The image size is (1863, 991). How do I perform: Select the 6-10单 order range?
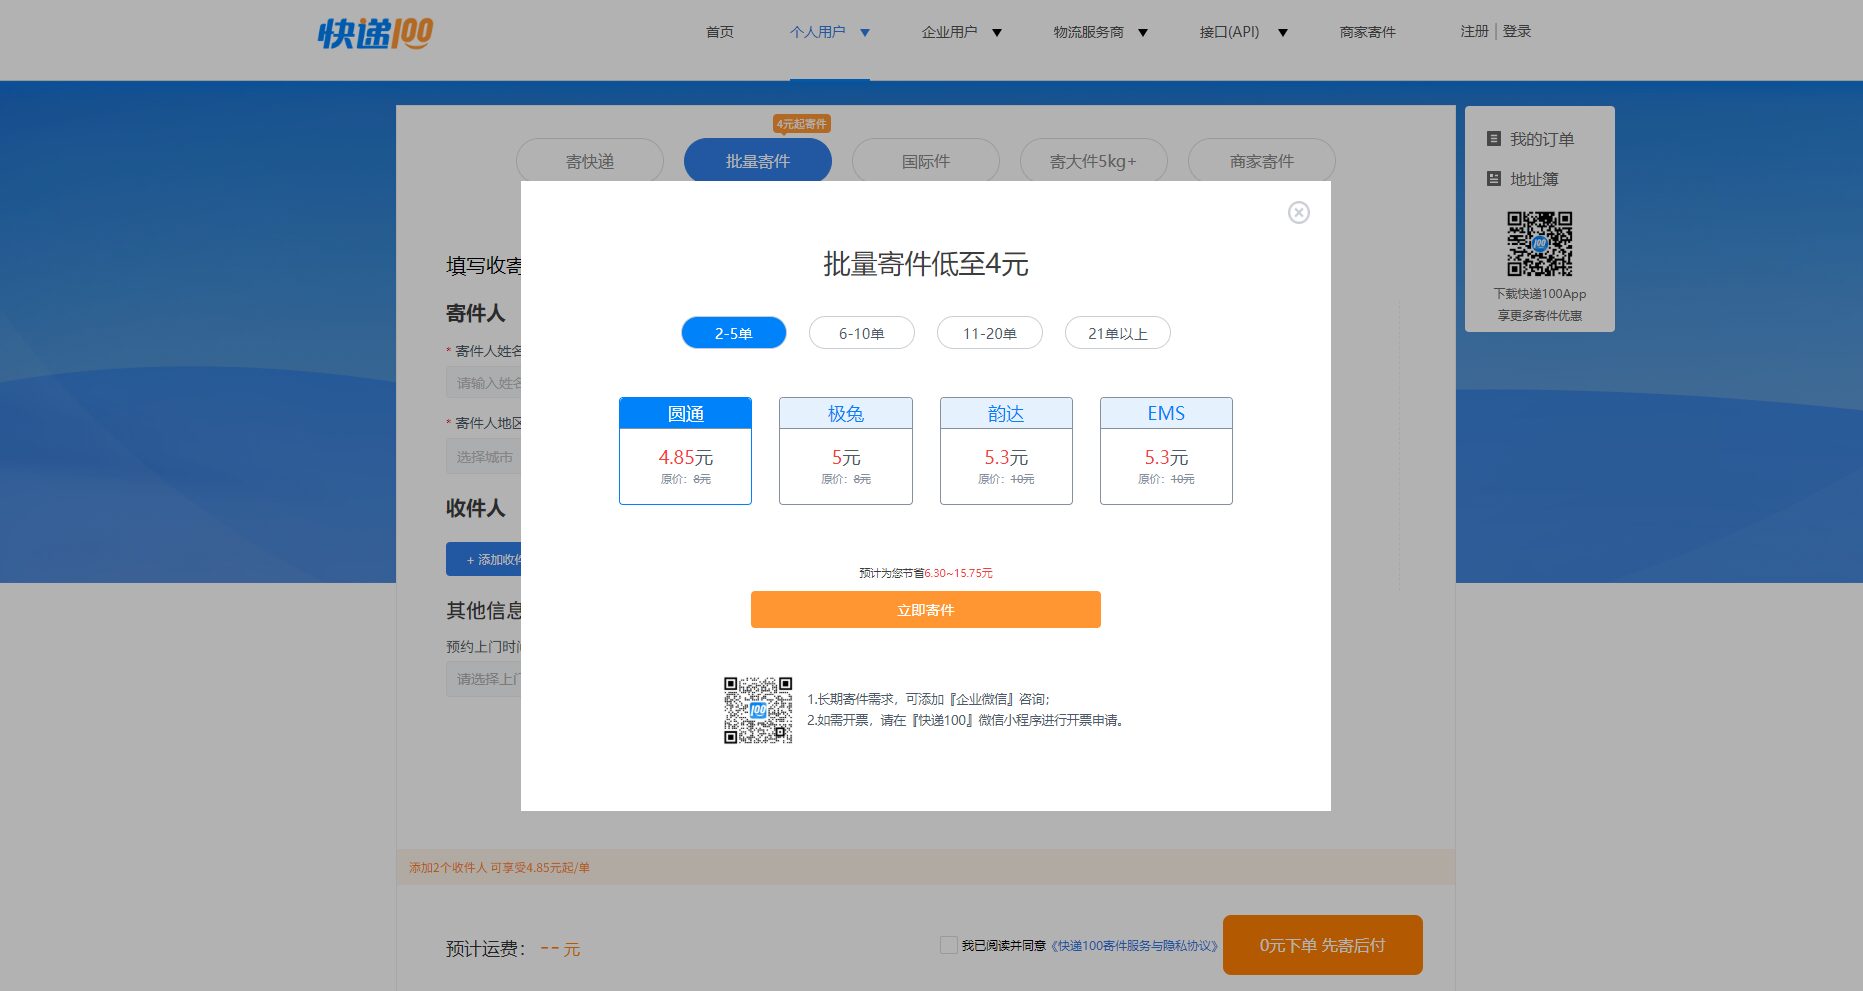pos(861,332)
